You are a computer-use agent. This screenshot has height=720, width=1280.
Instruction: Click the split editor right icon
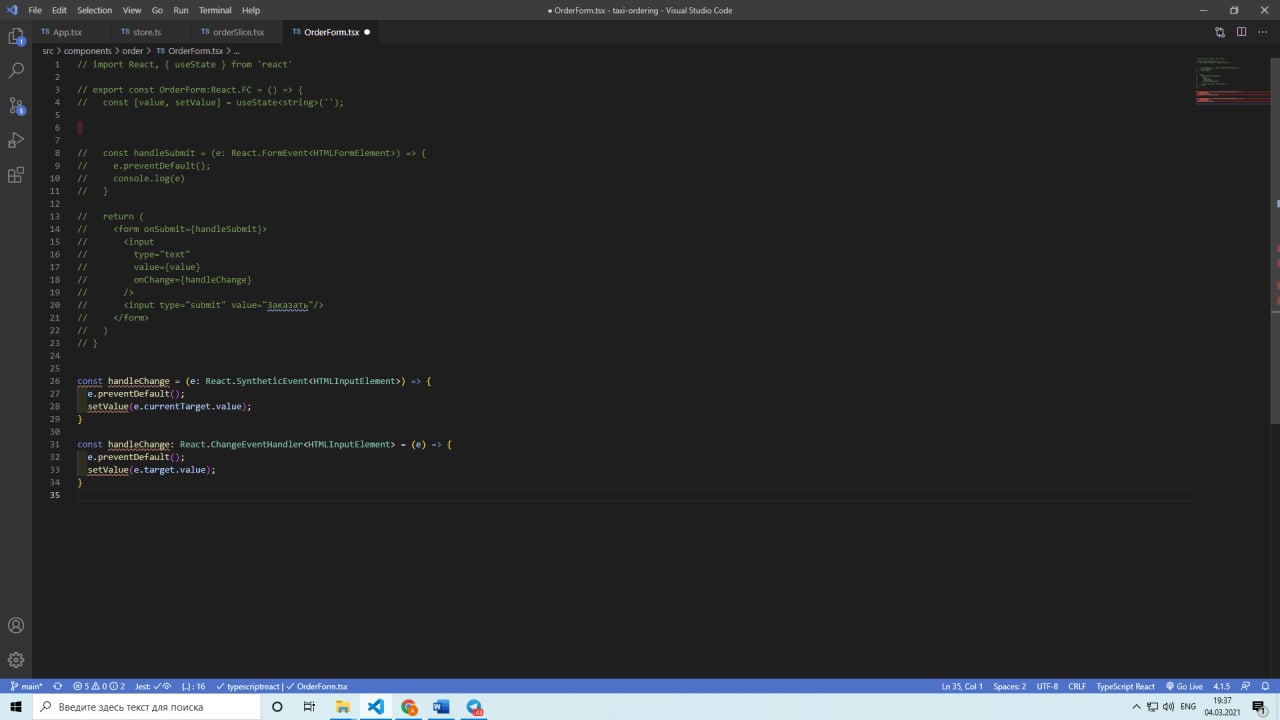point(1241,32)
